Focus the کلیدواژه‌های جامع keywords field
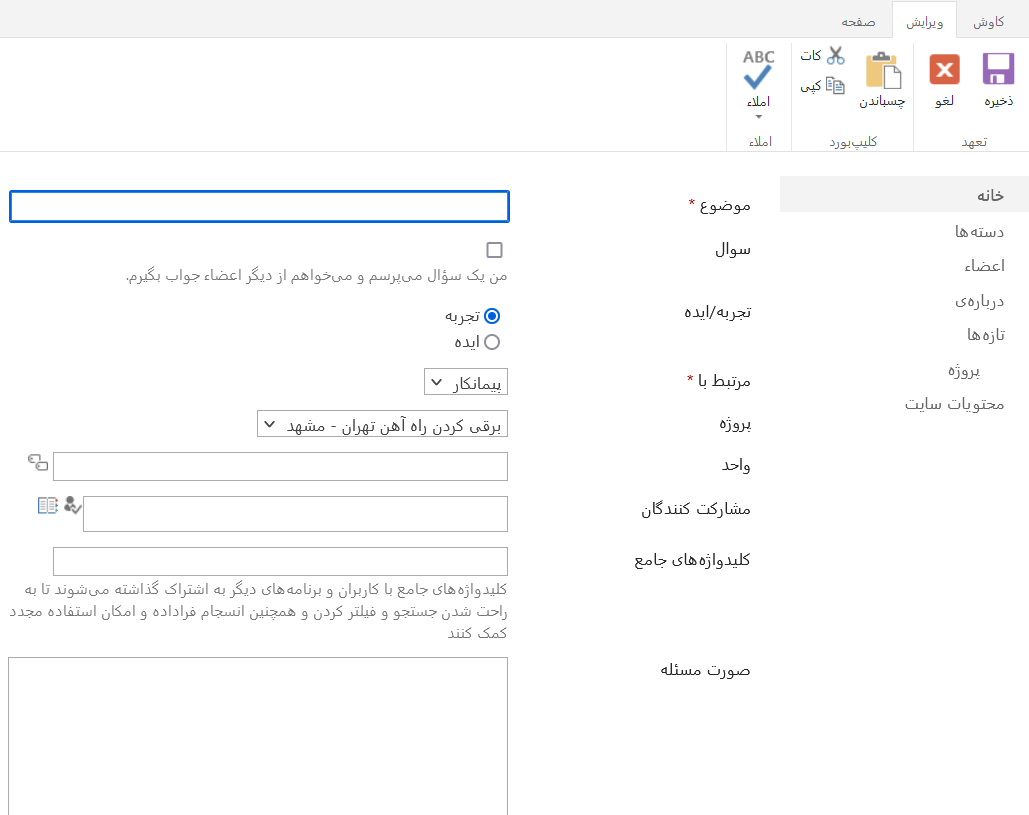Image resolution: width=1029 pixels, height=815 pixels. tap(280, 562)
